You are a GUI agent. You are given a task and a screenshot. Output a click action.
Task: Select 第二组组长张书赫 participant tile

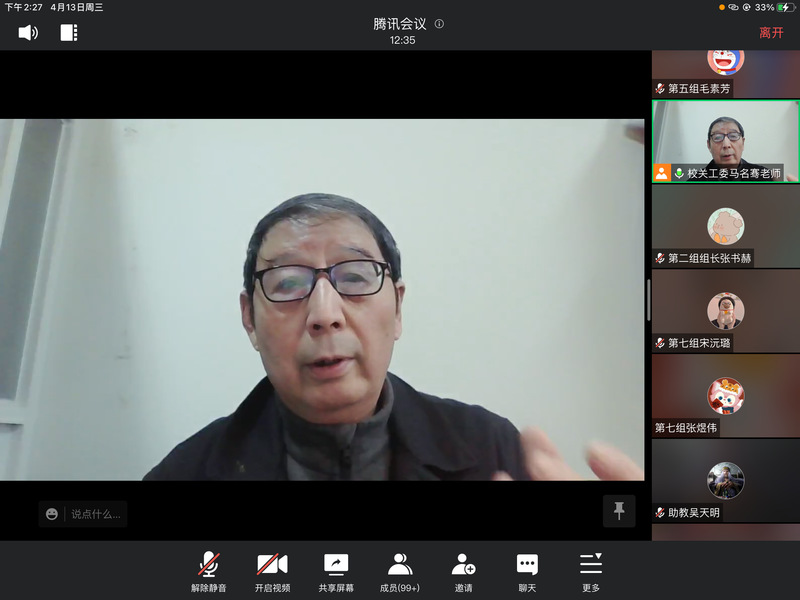point(725,227)
